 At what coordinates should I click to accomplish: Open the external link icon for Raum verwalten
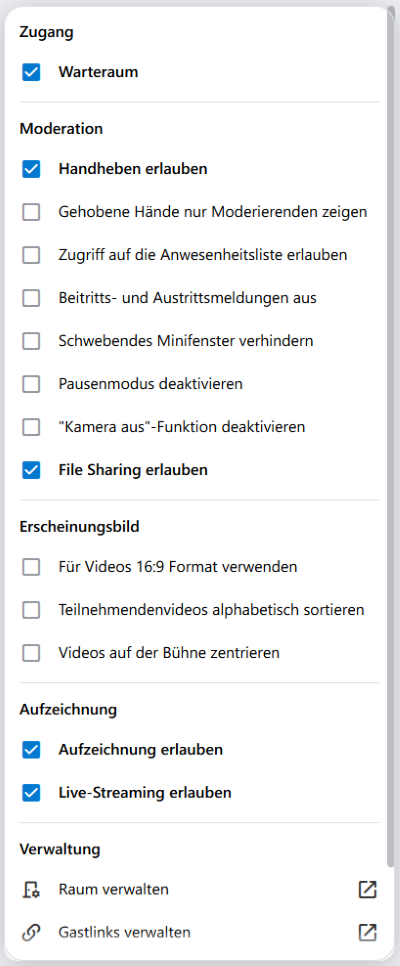(367, 890)
